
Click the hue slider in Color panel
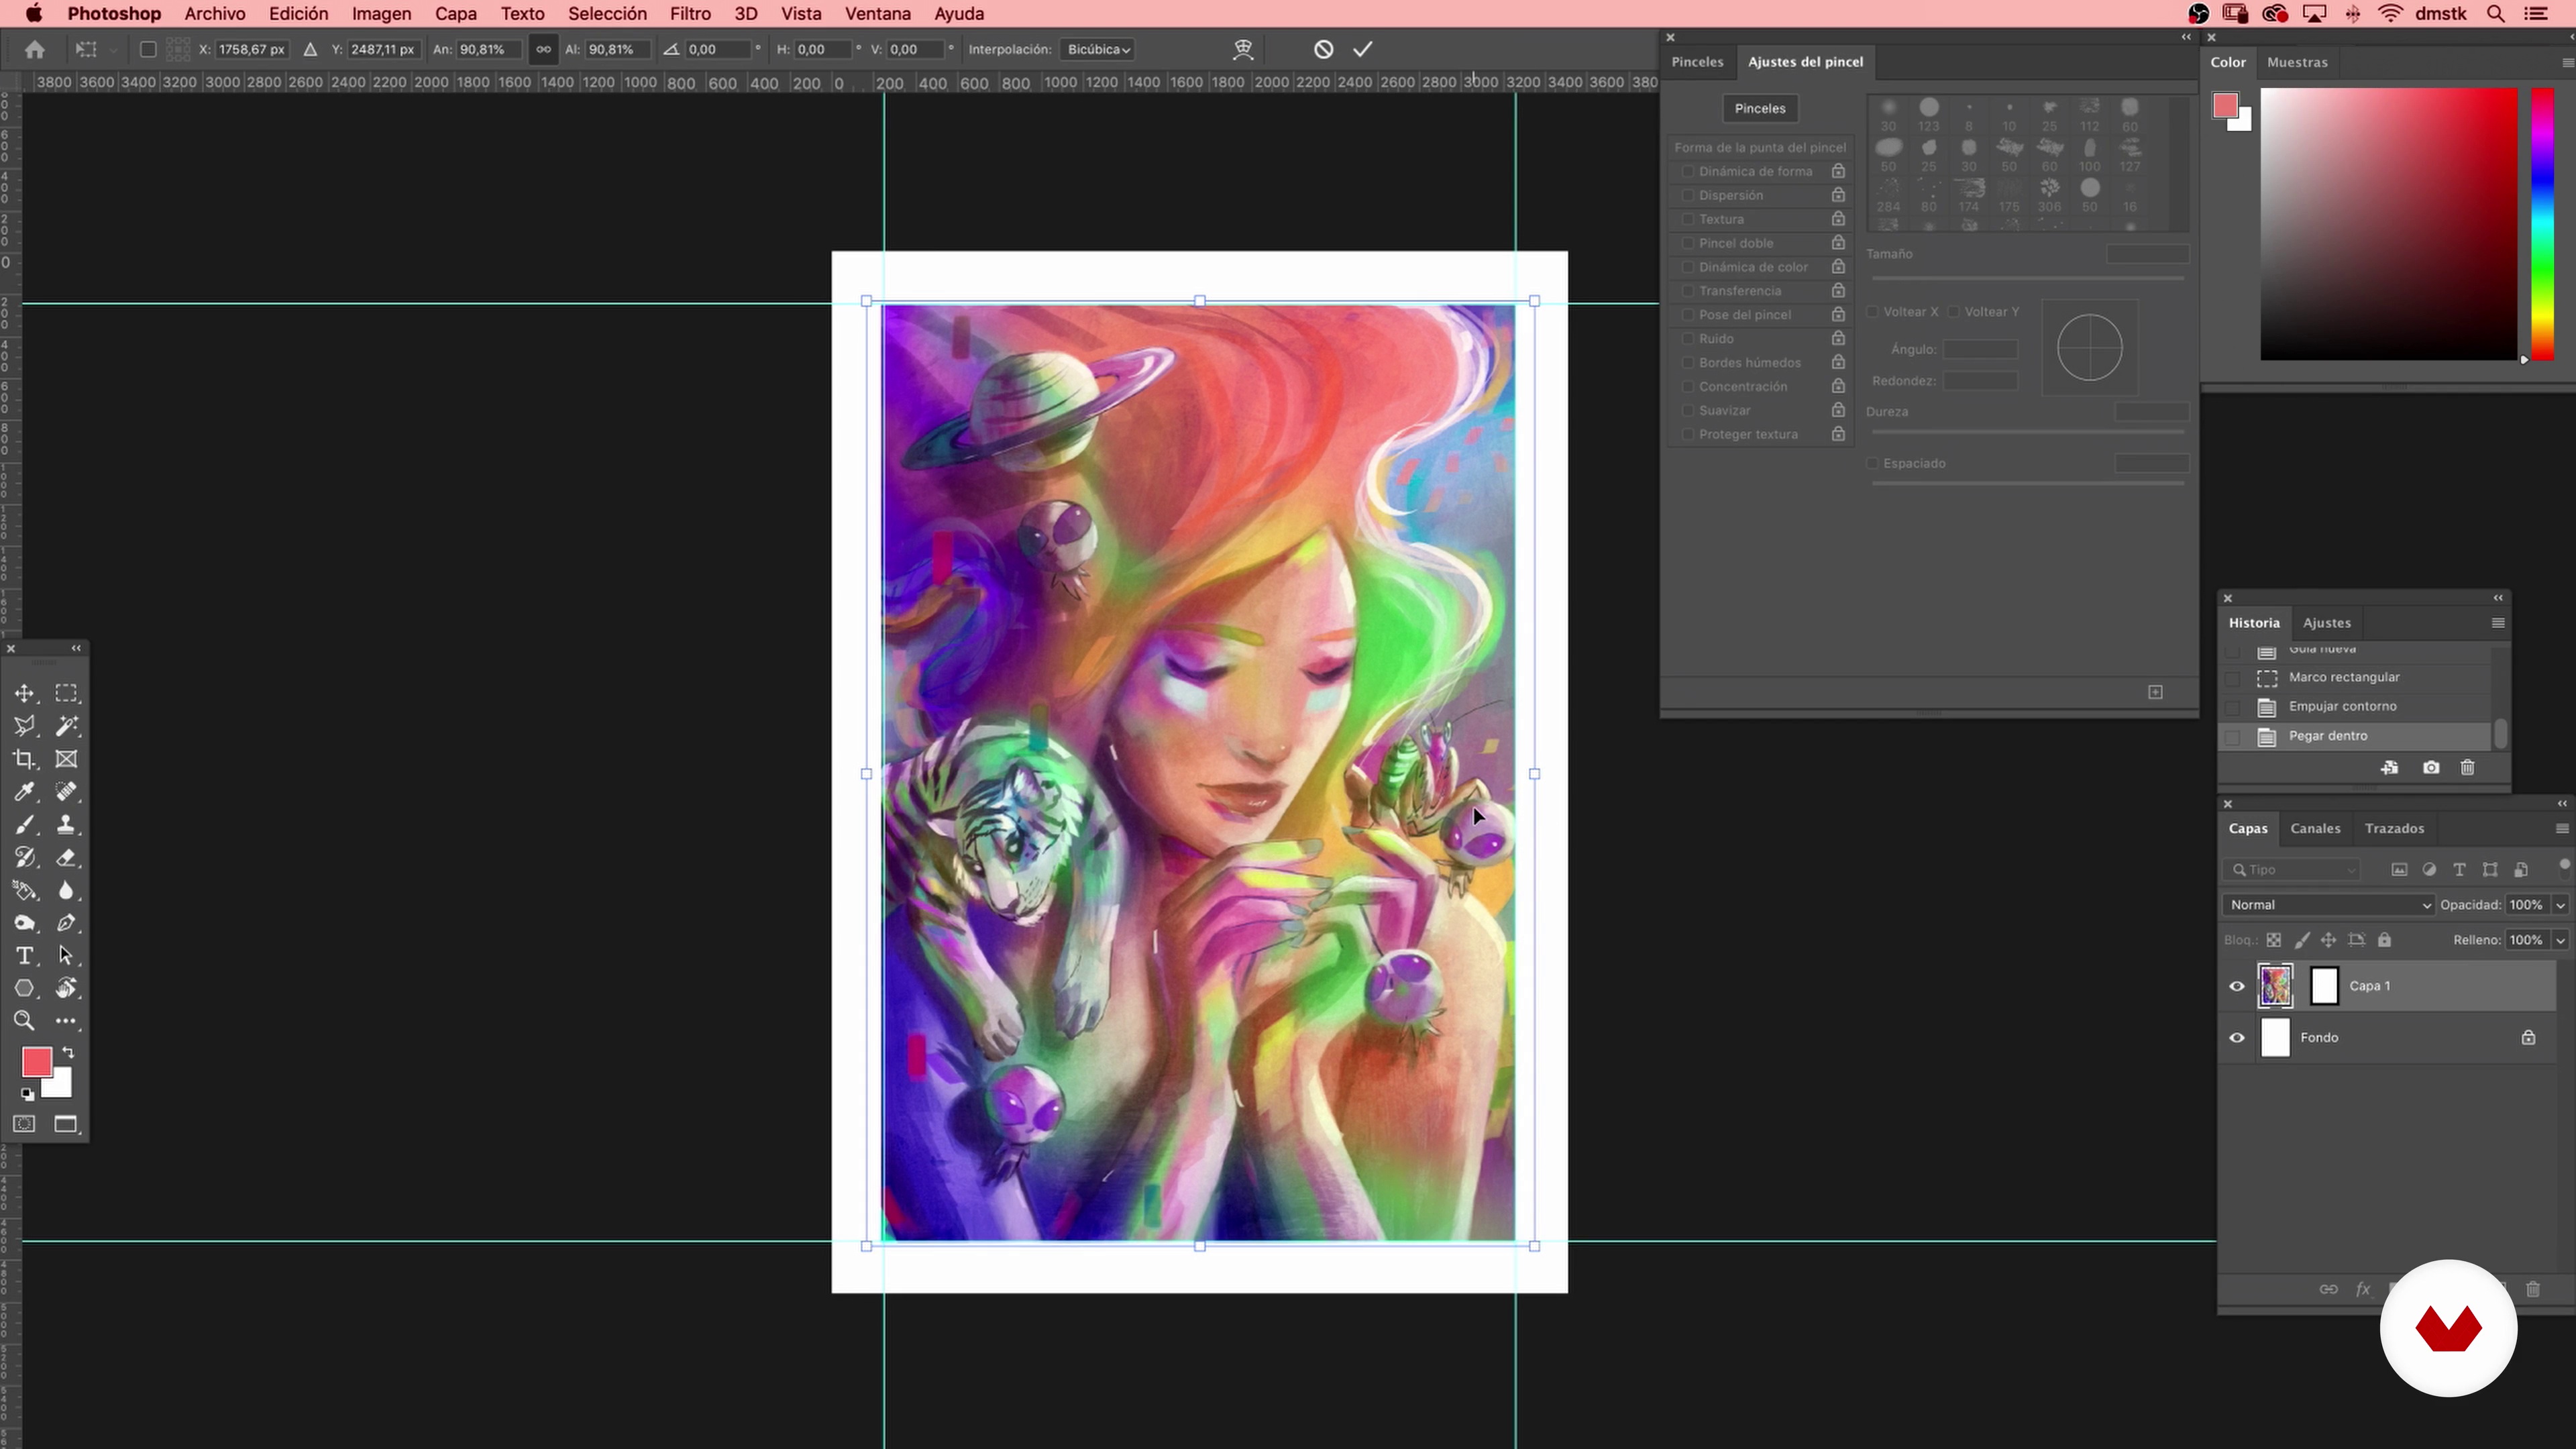[2542, 223]
